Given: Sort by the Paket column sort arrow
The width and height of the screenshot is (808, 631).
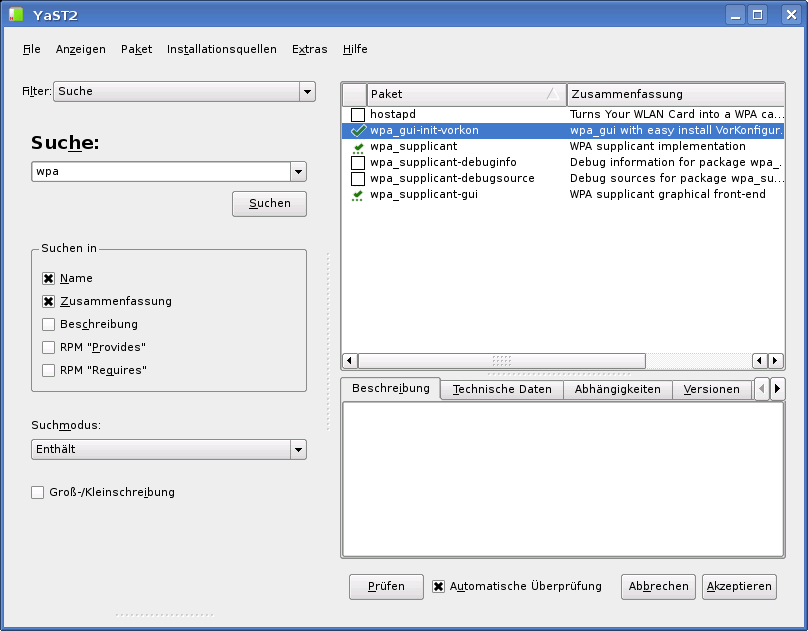Looking at the screenshot, I should click(x=552, y=94).
